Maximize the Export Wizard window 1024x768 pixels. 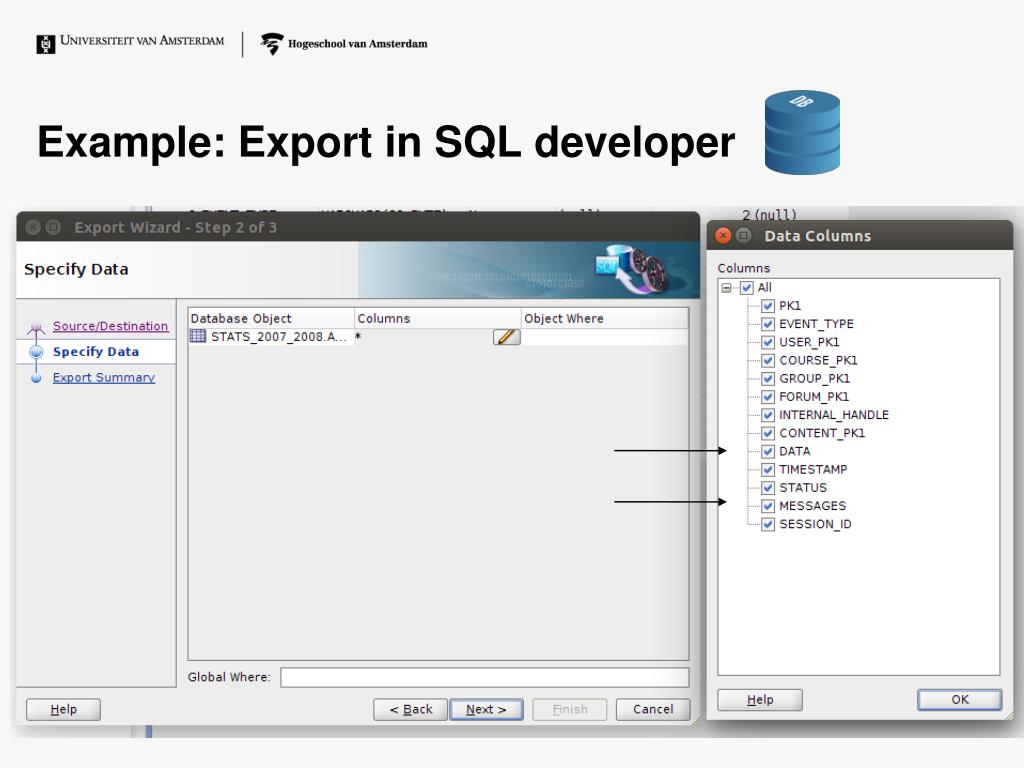54,227
